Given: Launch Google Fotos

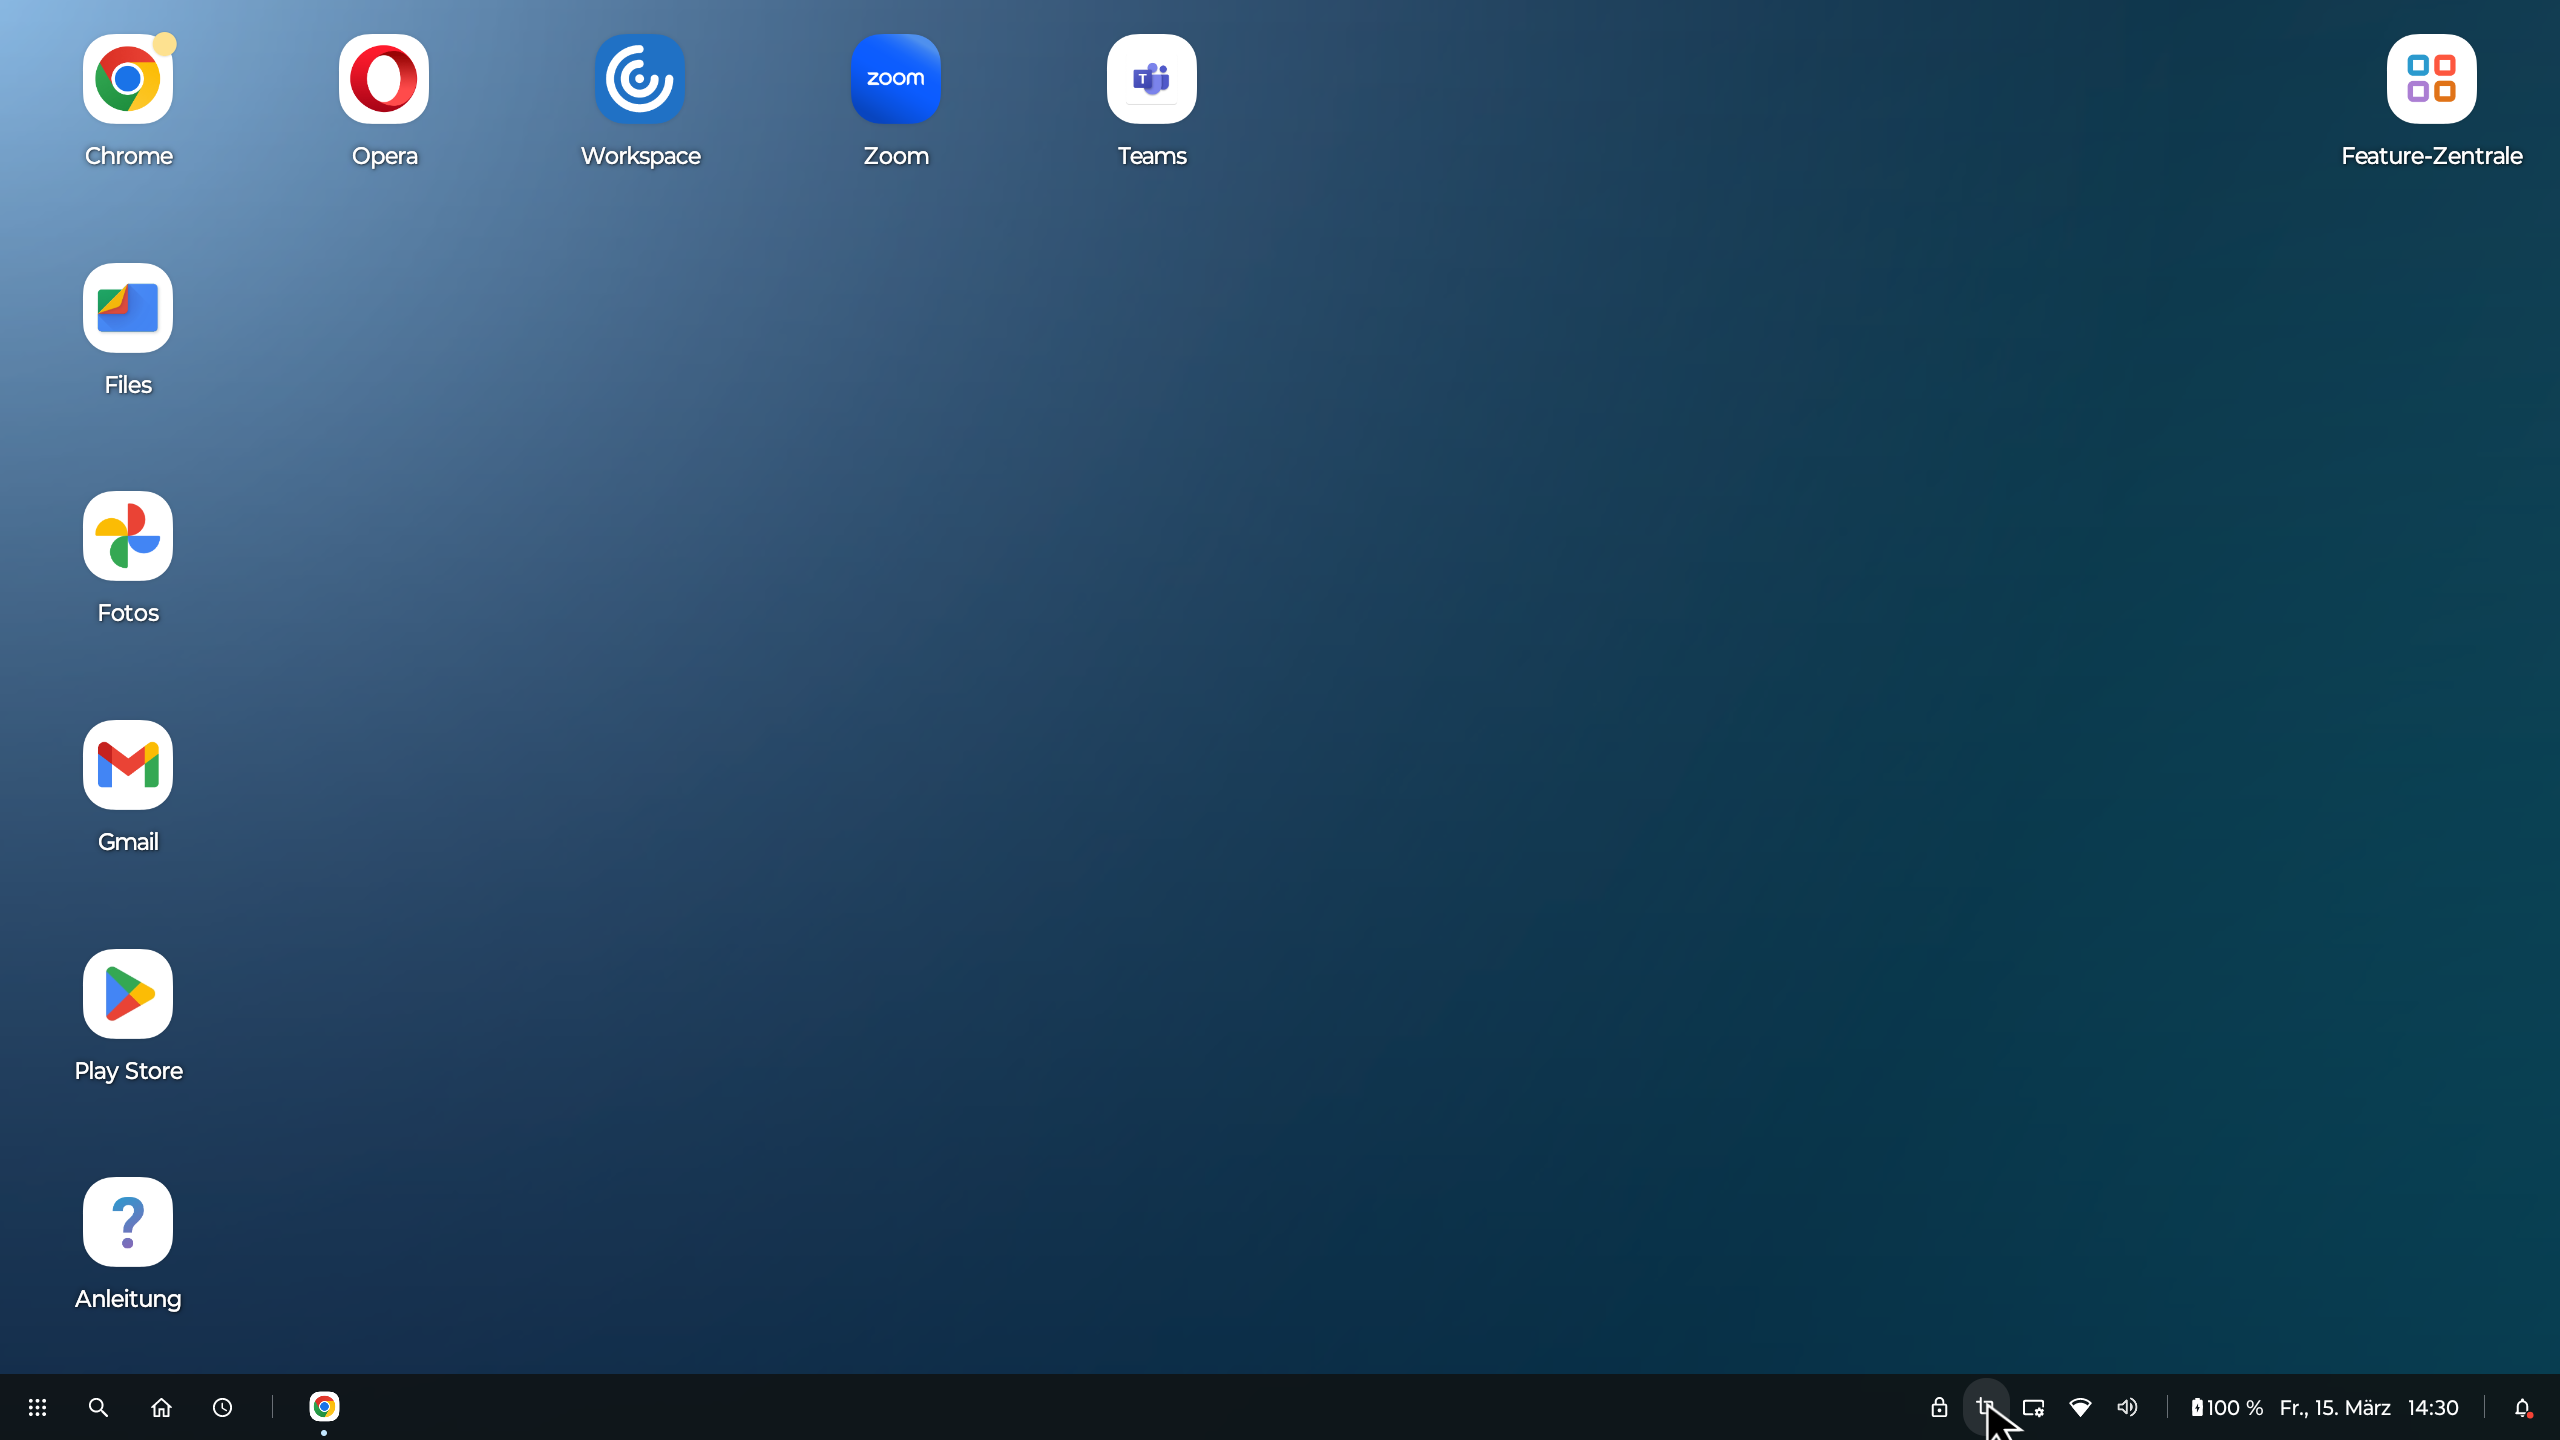Looking at the screenshot, I should pyautogui.click(x=128, y=536).
